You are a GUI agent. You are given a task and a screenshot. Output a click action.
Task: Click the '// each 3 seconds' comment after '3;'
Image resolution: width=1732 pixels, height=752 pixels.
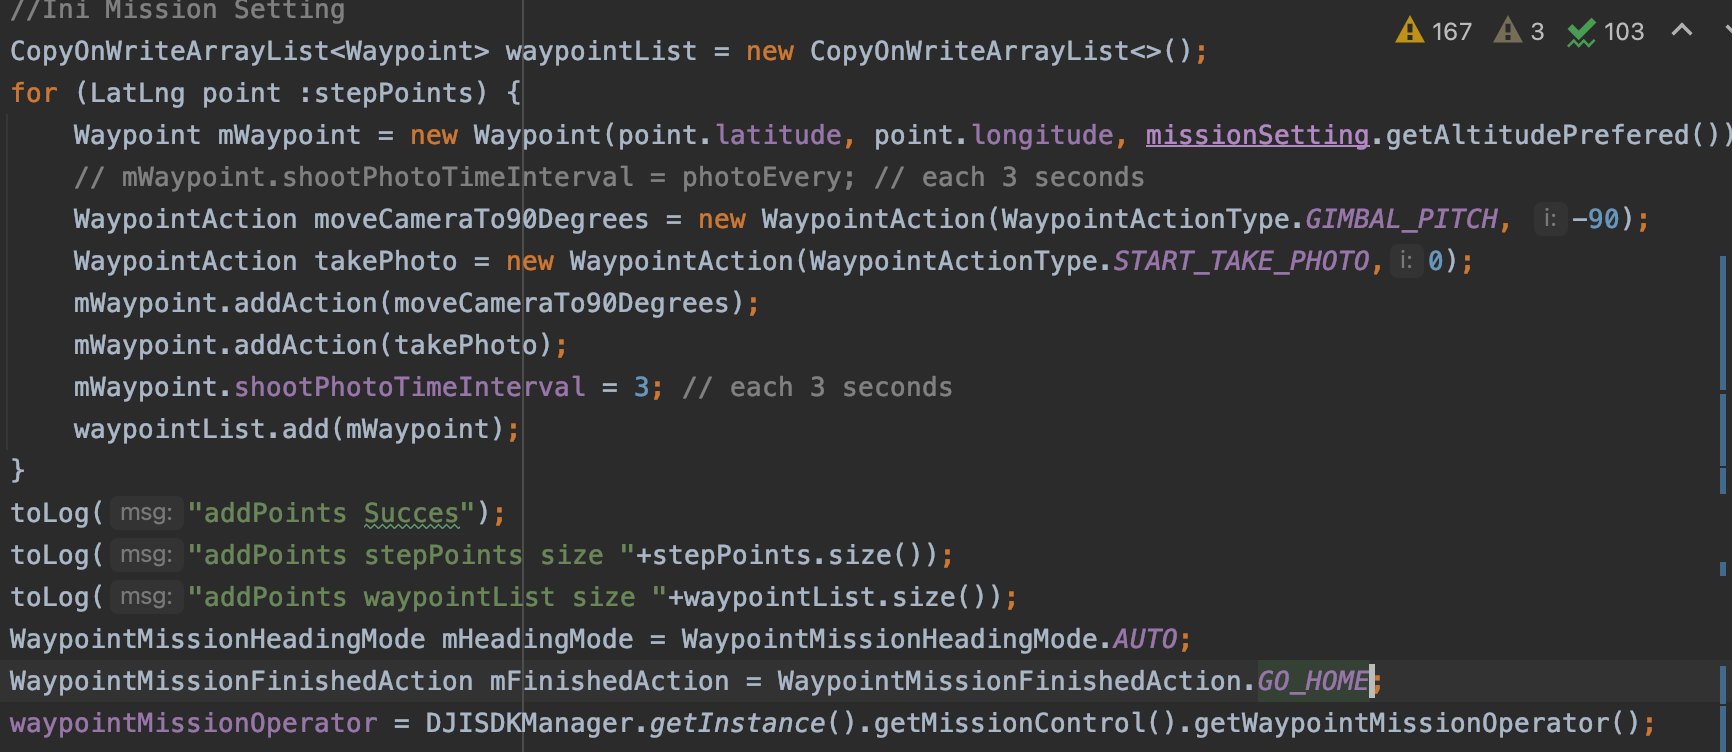pyautogui.click(x=817, y=387)
